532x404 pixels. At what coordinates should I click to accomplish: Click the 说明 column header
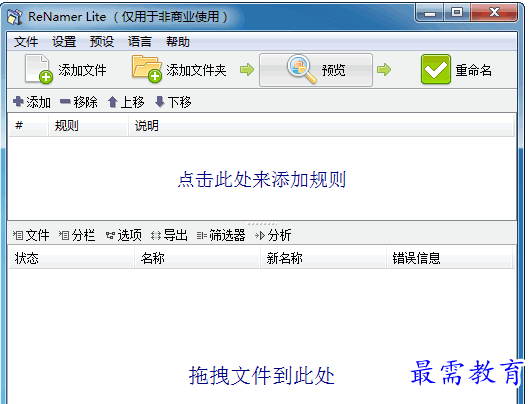point(321,126)
